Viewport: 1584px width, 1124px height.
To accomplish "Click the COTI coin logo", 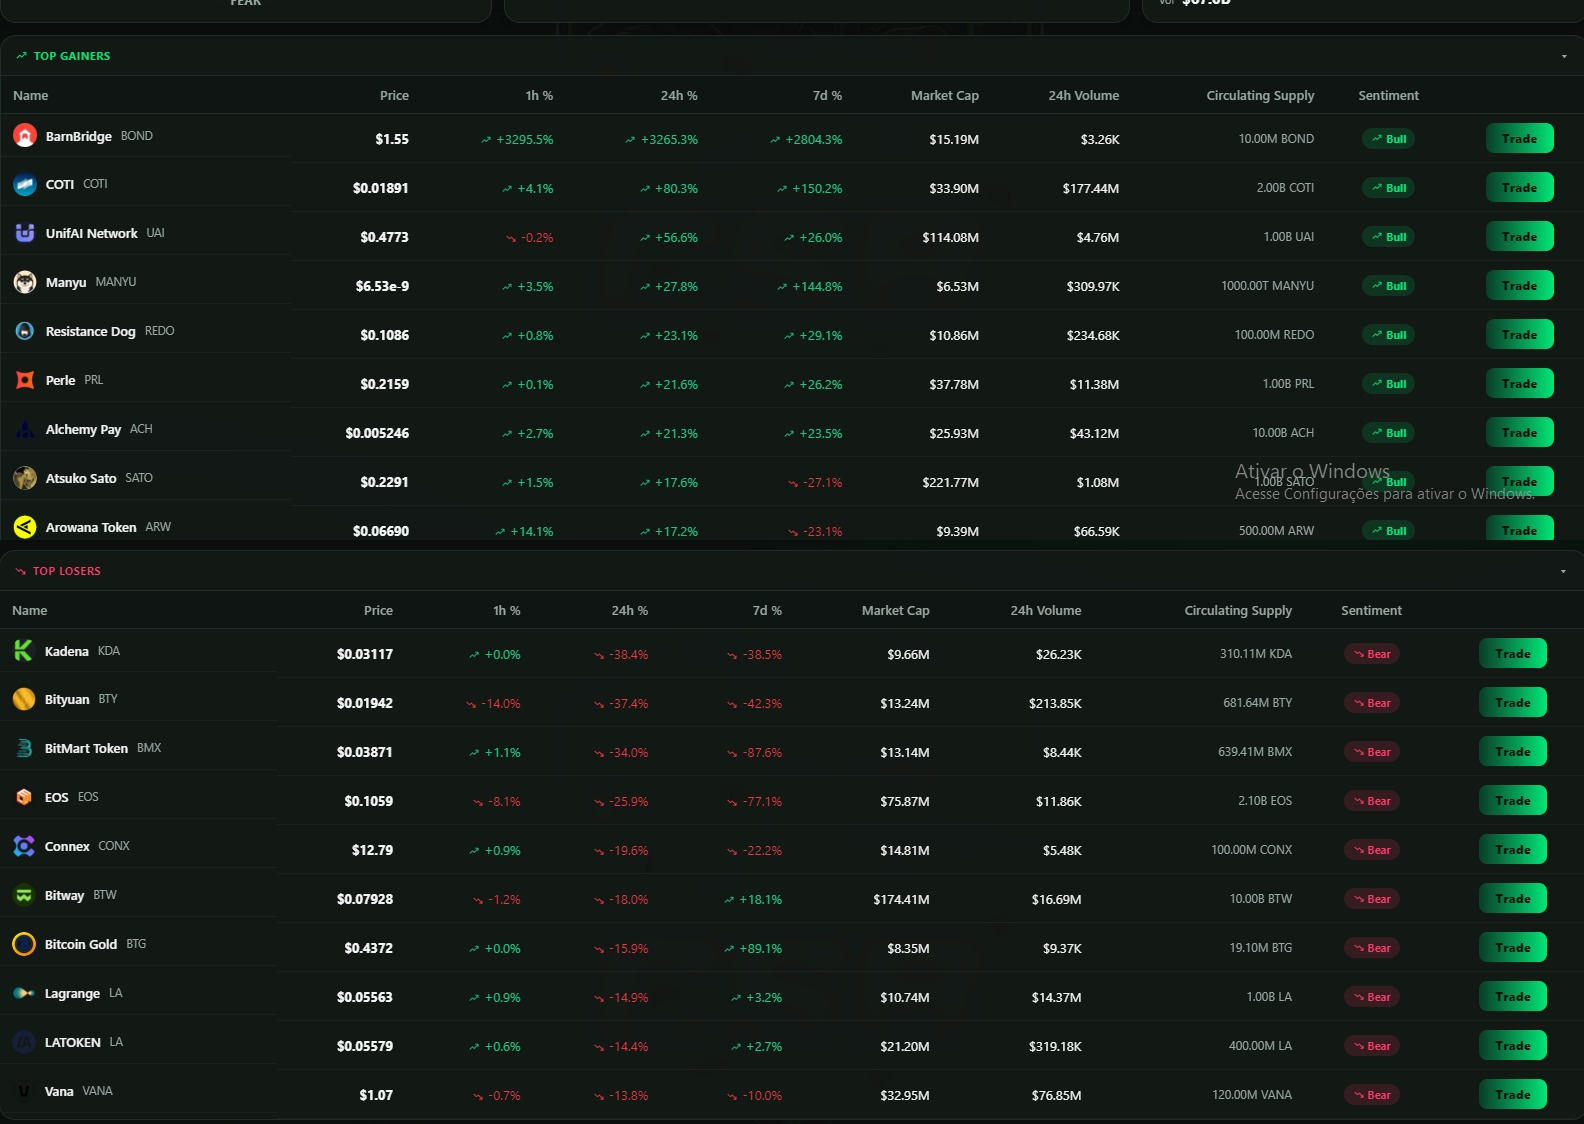I will tap(25, 184).
